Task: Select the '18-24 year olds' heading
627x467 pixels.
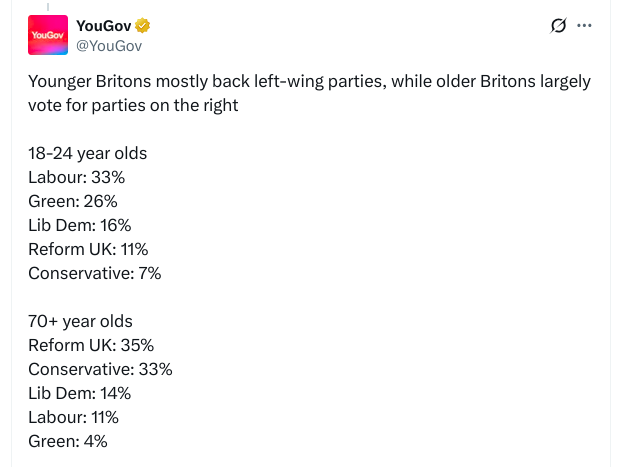Action: (x=88, y=154)
